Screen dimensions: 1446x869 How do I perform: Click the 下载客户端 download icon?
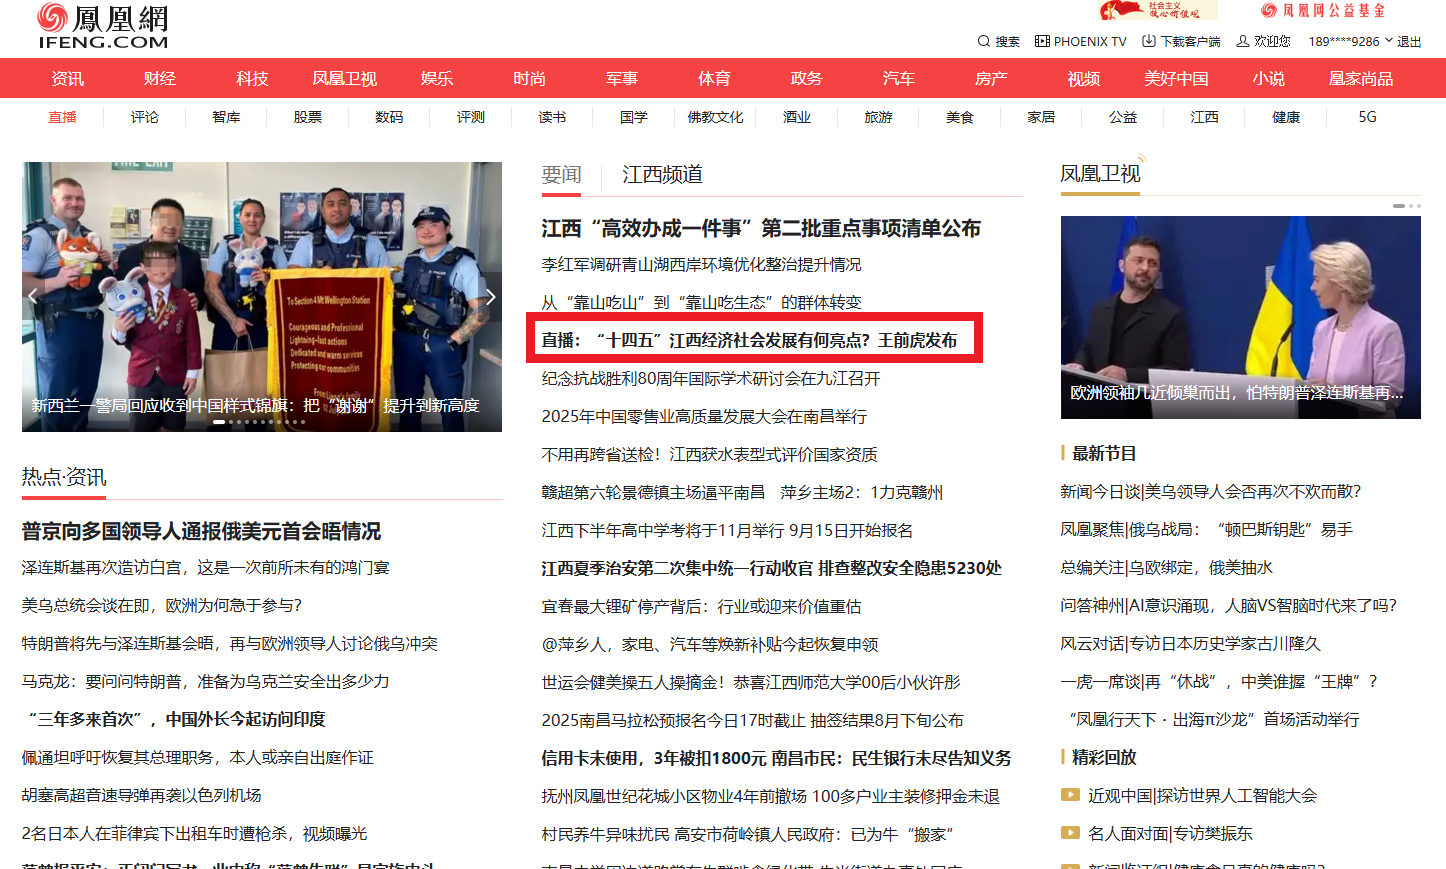[1149, 41]
